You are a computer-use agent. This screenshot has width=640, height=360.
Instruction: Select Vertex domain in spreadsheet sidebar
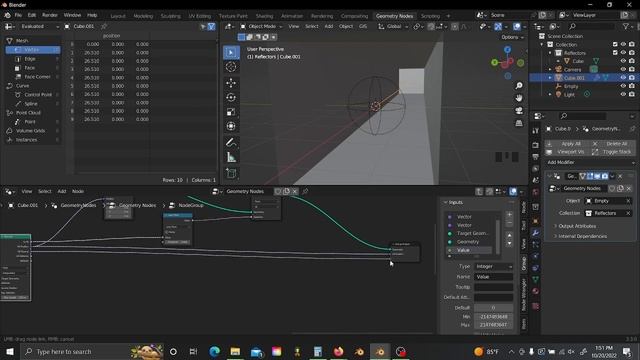(x=33, y=50)
